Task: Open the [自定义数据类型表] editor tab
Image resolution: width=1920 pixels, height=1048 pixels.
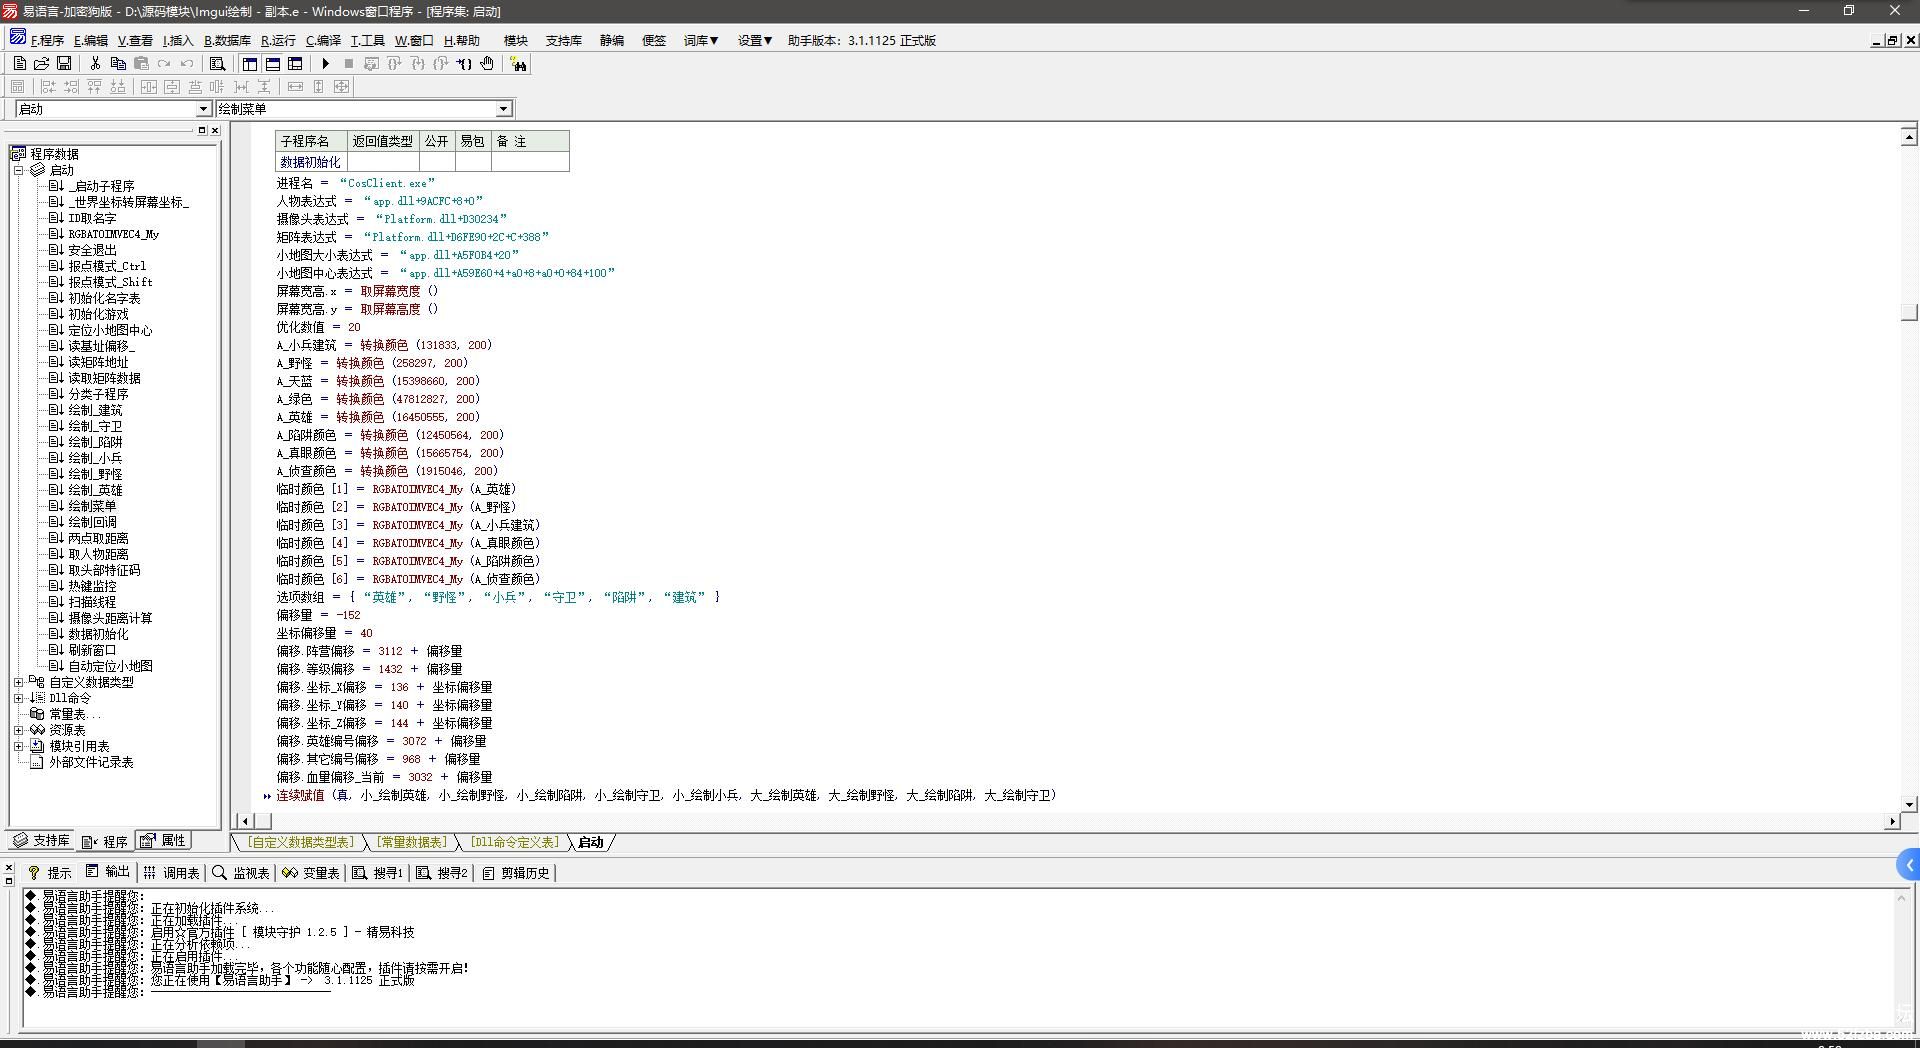Action: [300, 842]
